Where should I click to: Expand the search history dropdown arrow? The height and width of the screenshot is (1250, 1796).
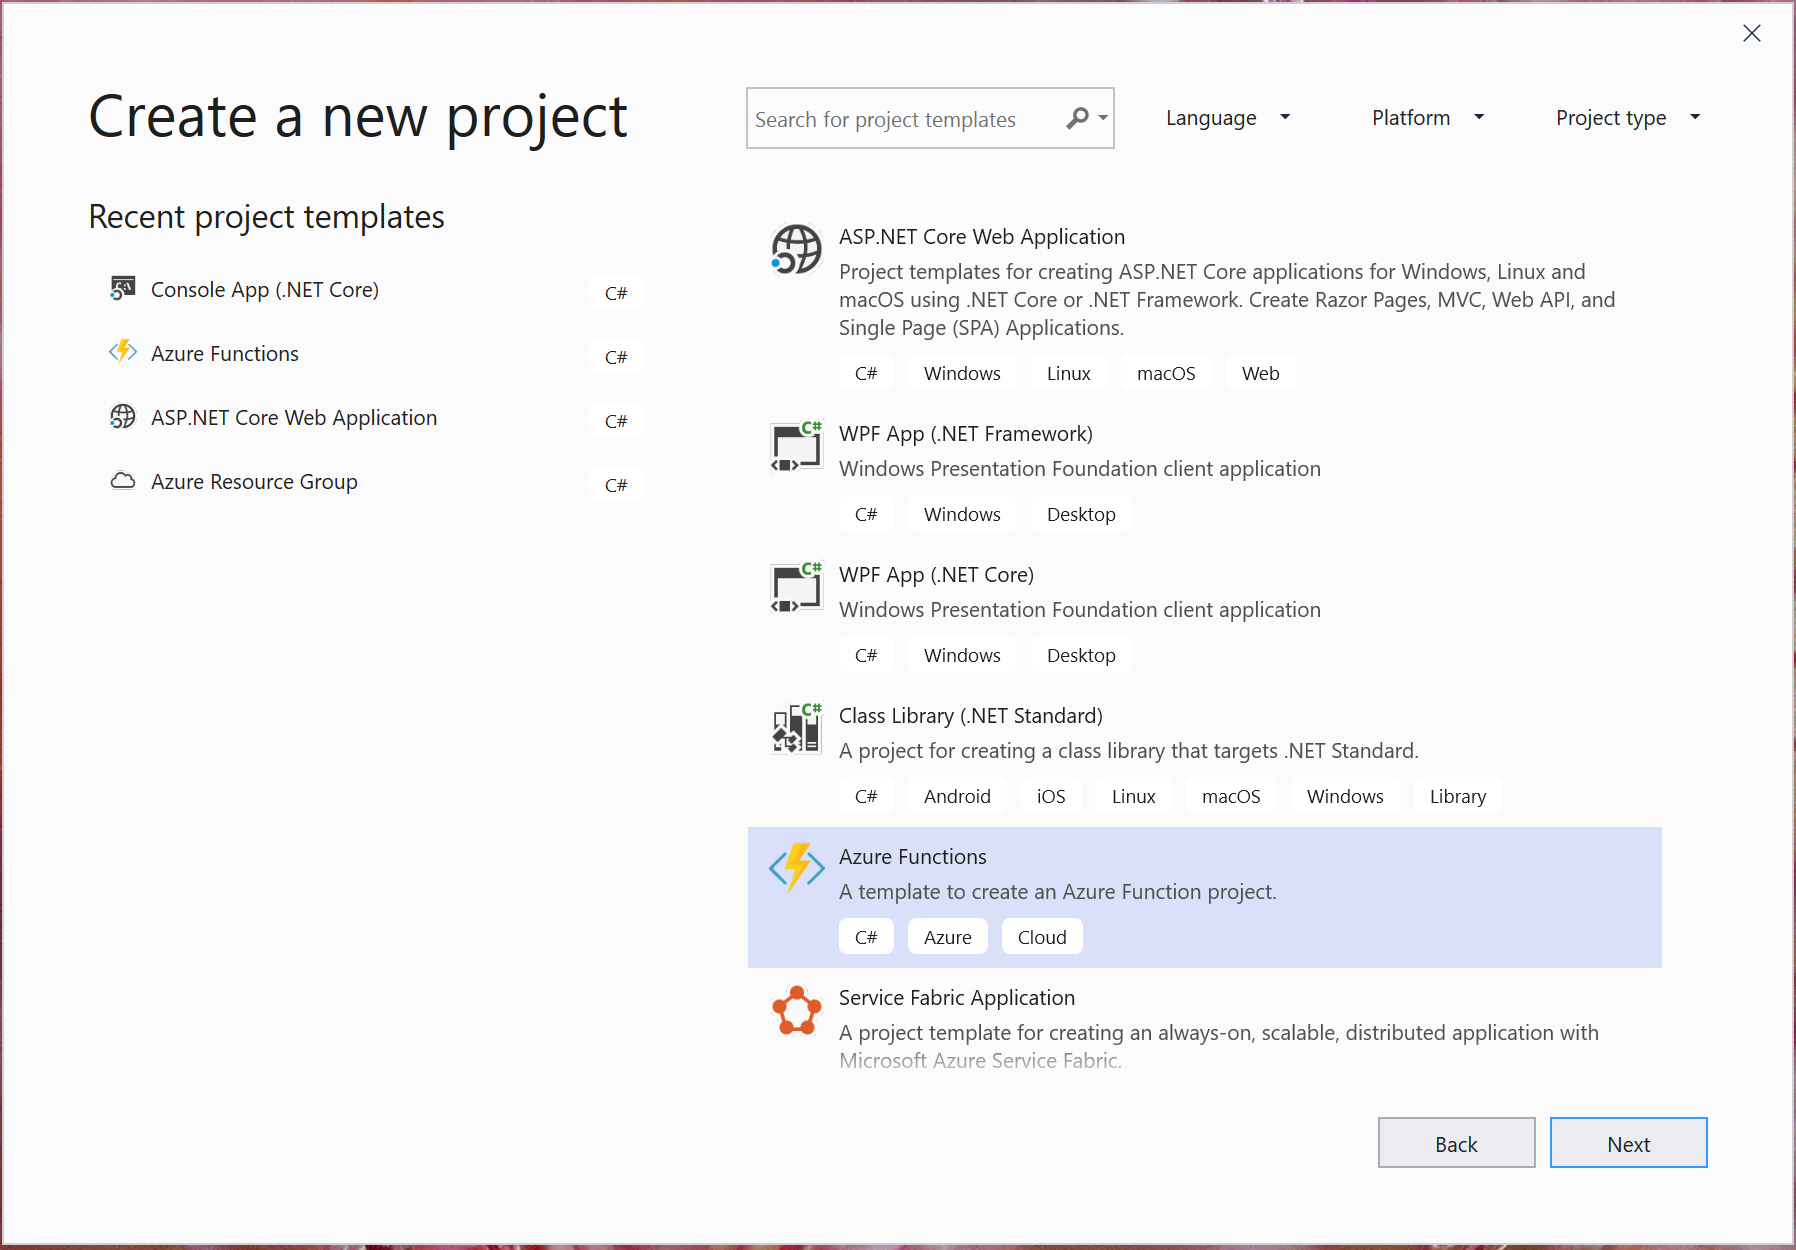pos(1103,118)
